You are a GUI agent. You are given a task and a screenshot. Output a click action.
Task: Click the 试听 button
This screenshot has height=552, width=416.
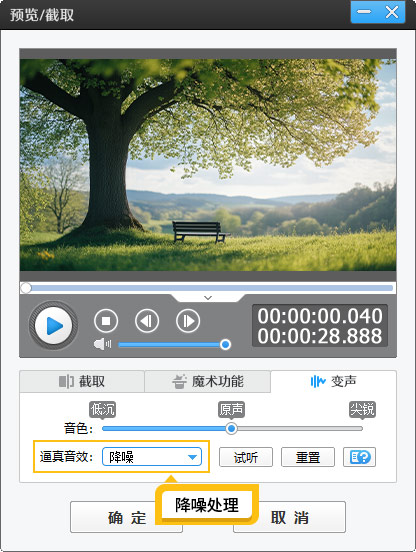click(246, 457)
